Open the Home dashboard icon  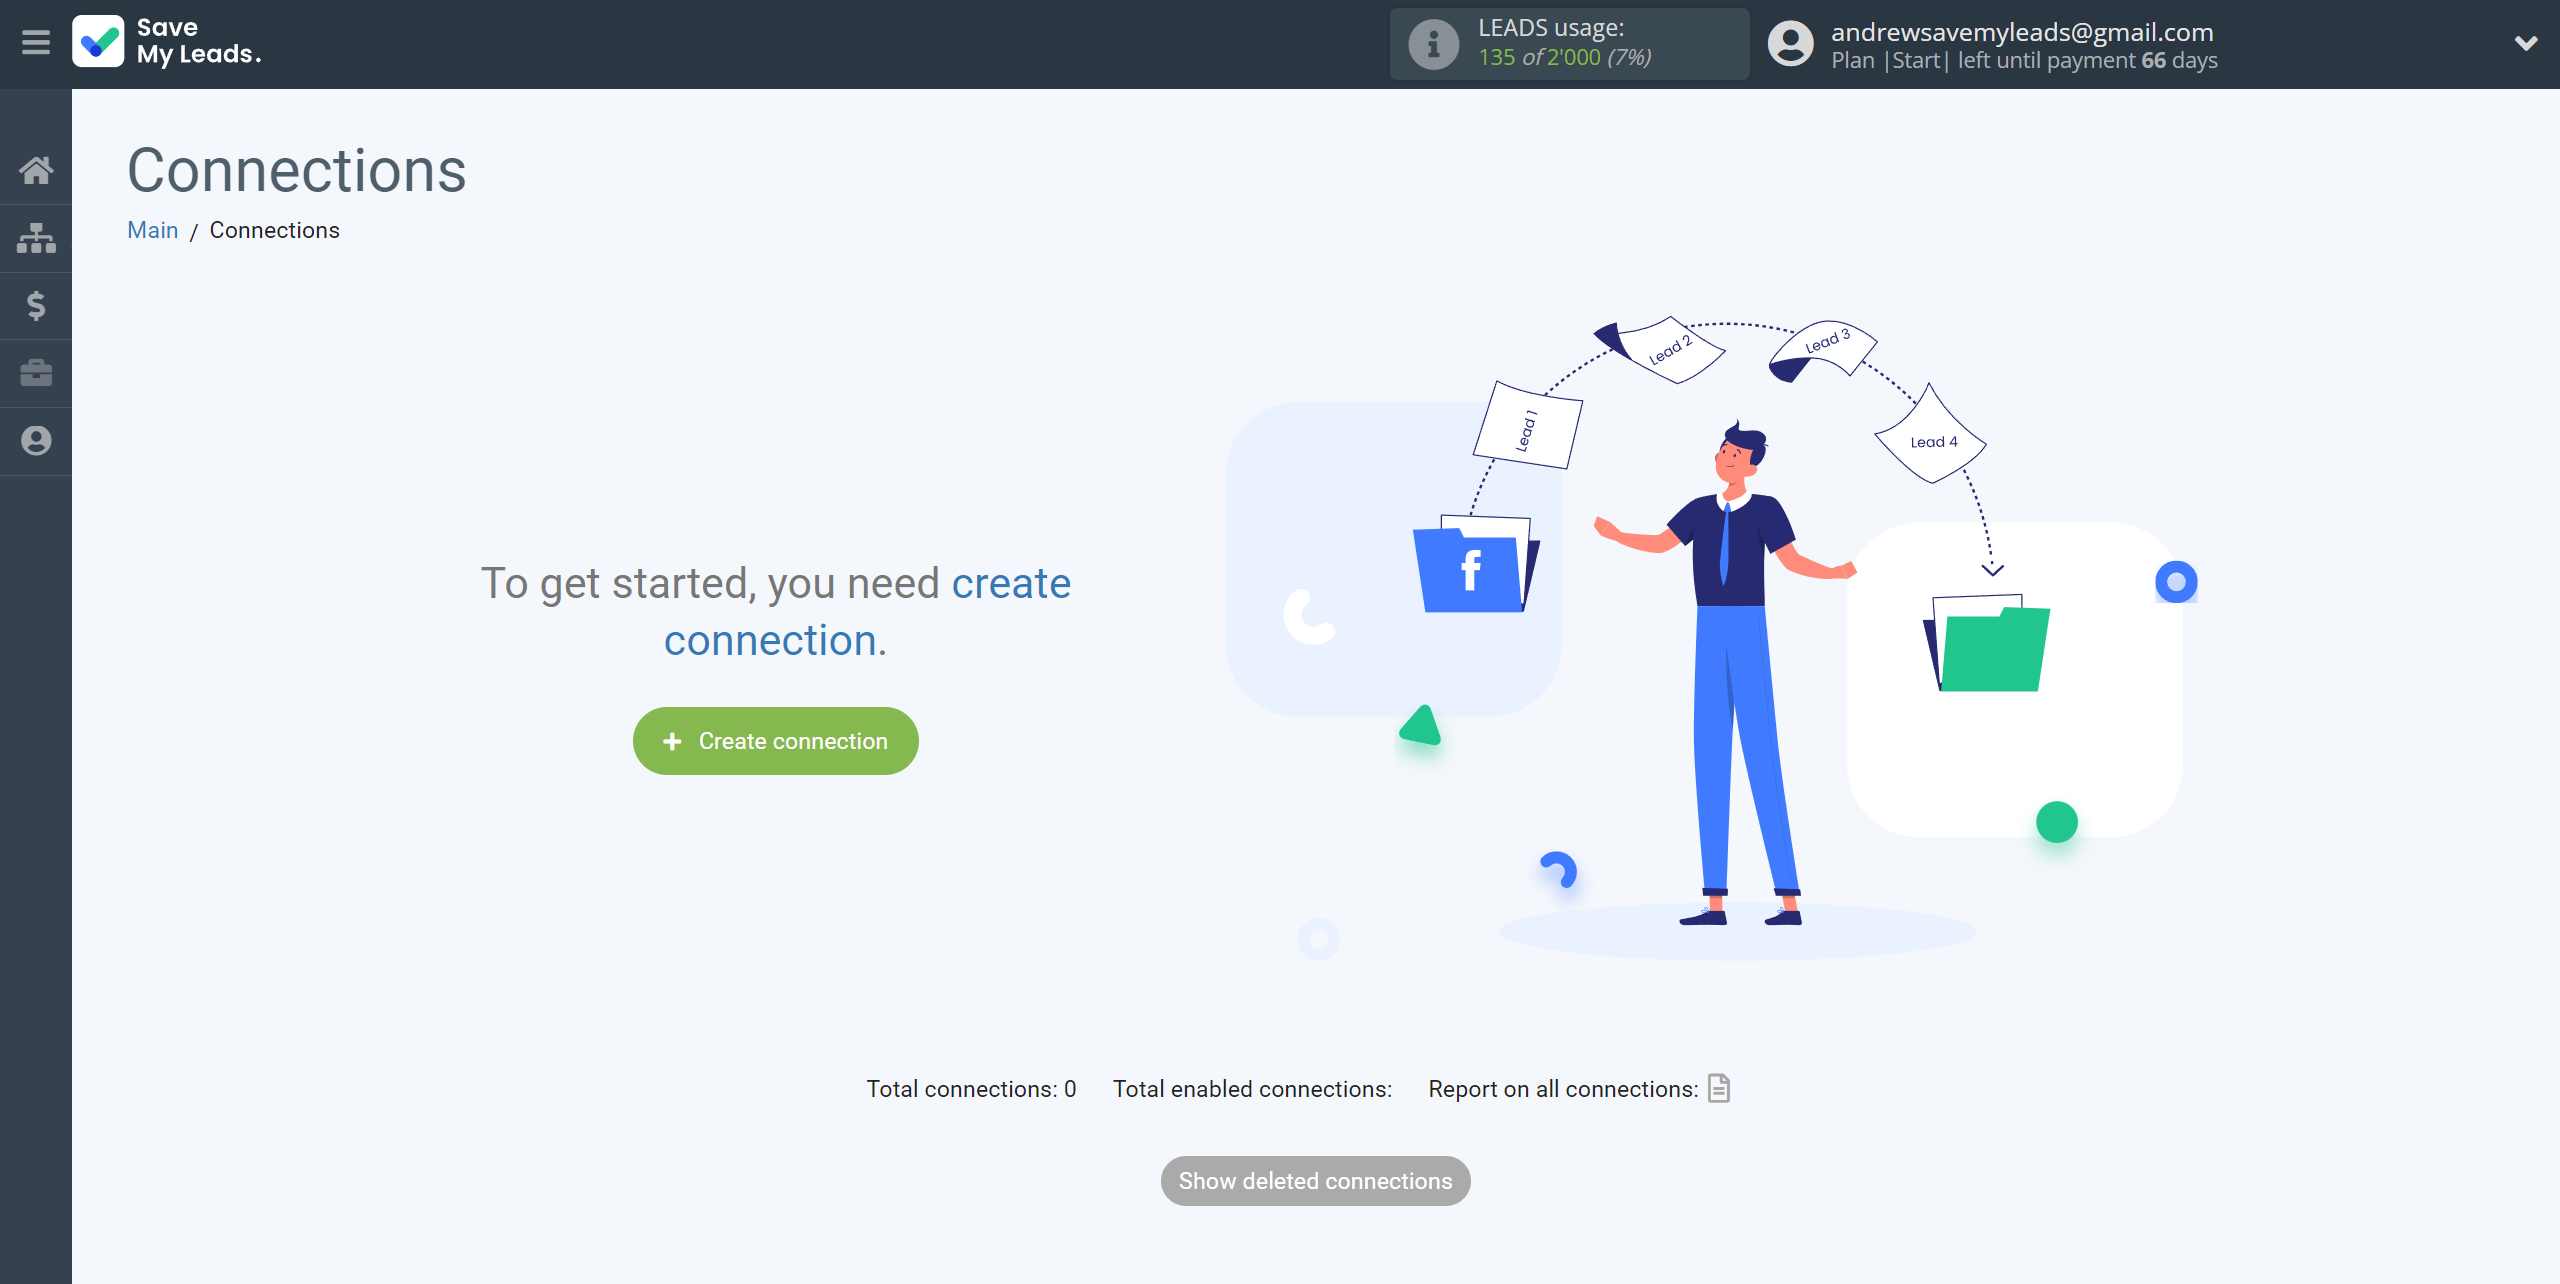point(36,169)
